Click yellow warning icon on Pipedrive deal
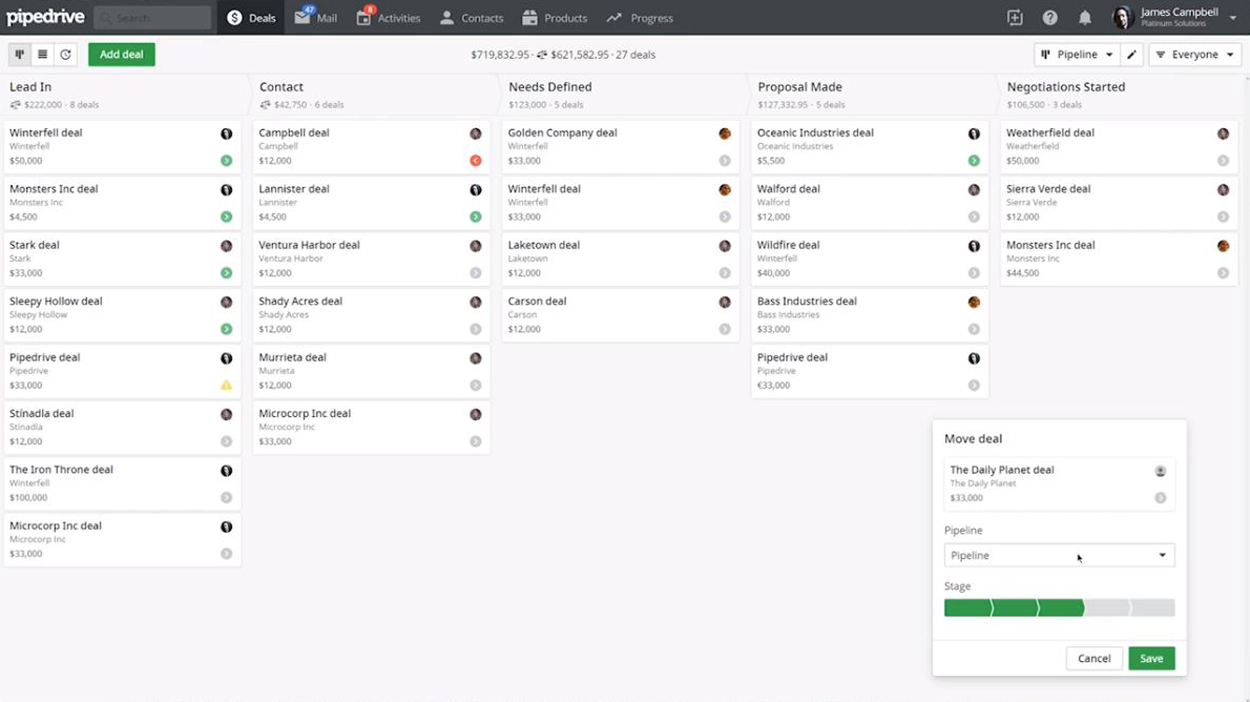The height and width of the screenshot is (702, 1250). click(226, 385)
